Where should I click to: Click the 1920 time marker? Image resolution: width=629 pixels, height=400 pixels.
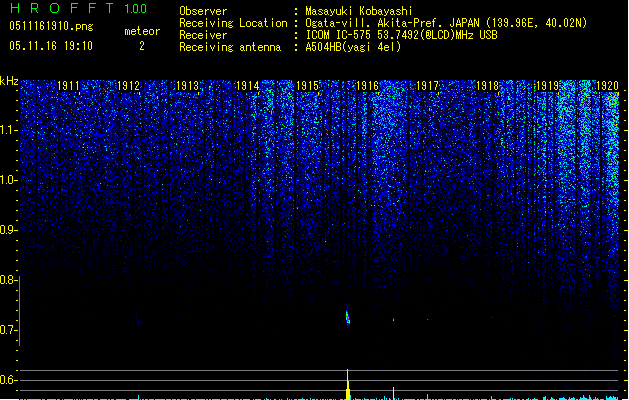click(607, 86)
